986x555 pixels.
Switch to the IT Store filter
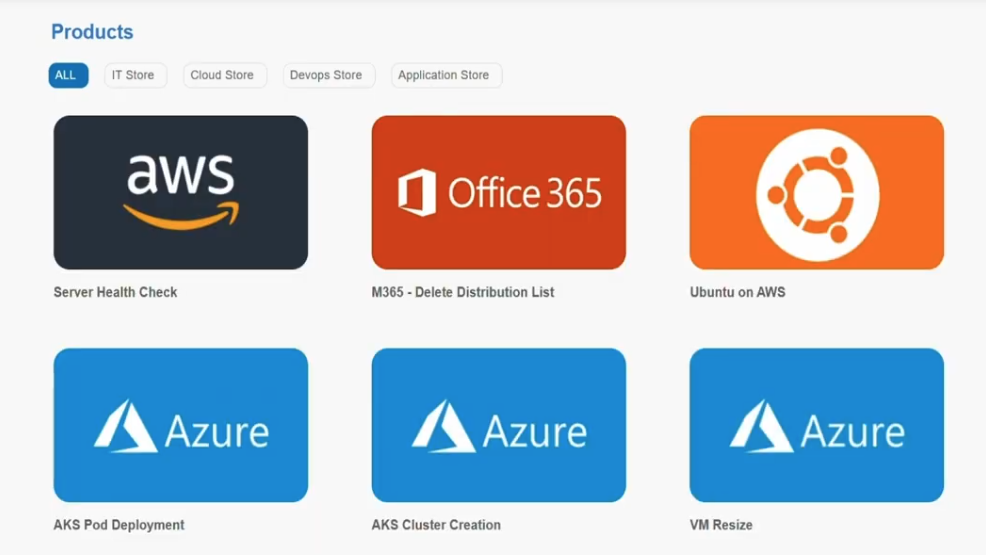click(x=135, y=75)
